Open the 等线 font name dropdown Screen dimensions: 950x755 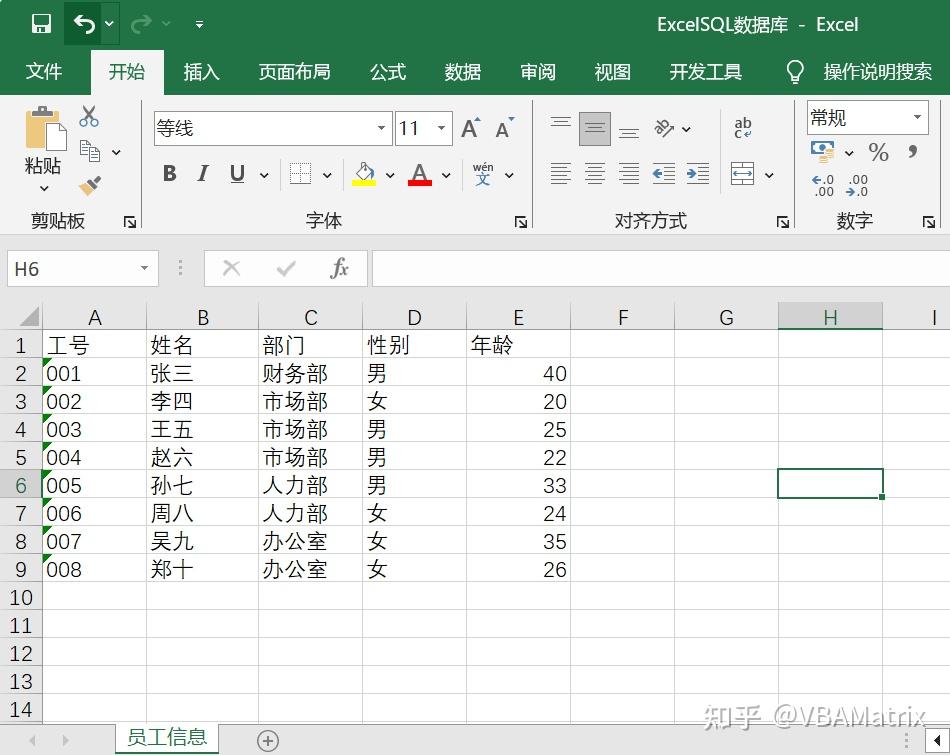pyautogui.click(x=382, y=128)
